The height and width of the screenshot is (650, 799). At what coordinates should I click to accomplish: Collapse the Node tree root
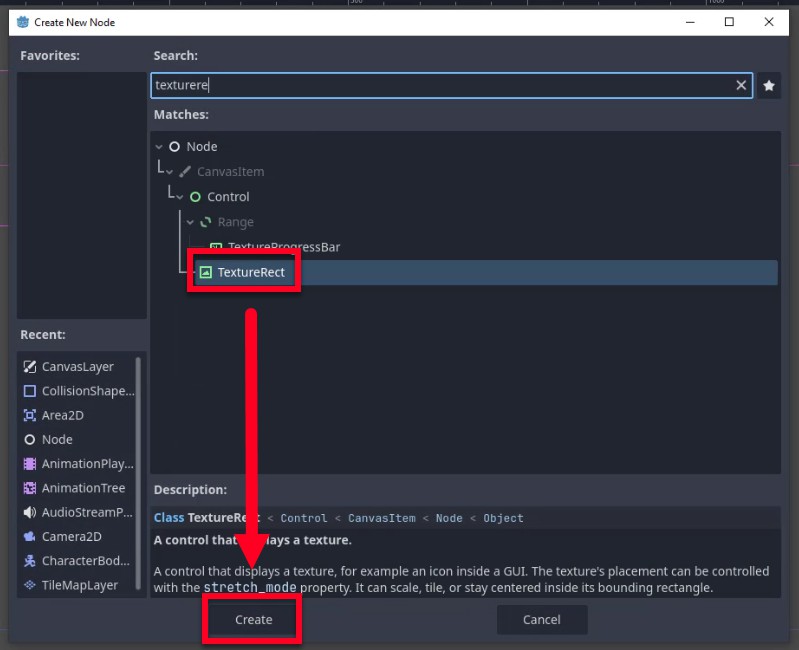point(159,147)
